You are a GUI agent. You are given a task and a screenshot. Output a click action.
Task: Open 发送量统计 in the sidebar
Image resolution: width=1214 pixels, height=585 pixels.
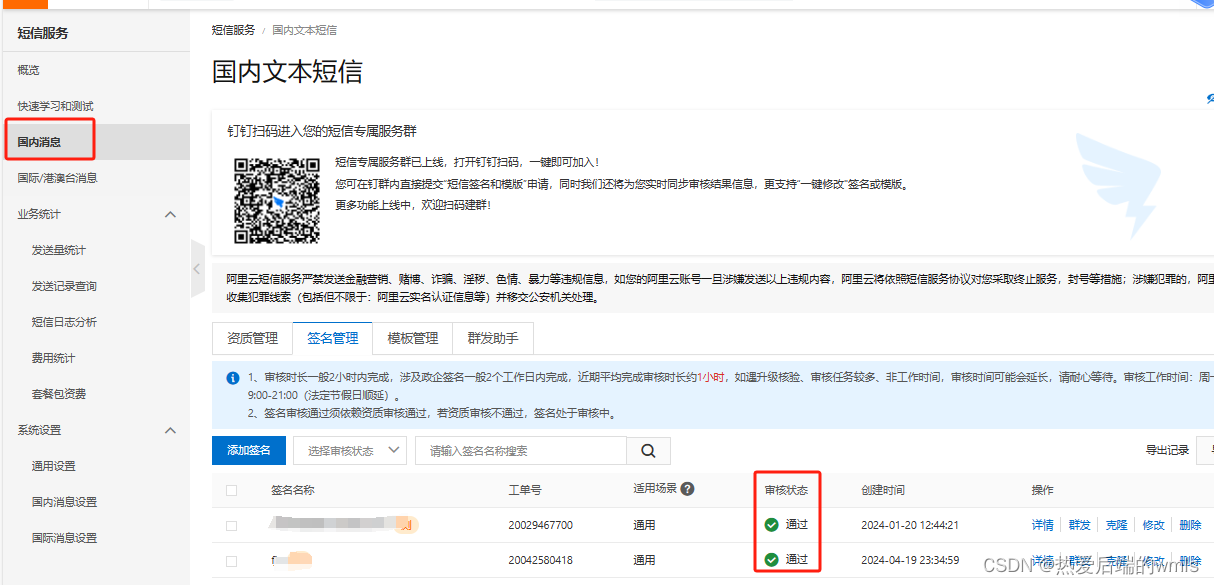click(59, 250)
